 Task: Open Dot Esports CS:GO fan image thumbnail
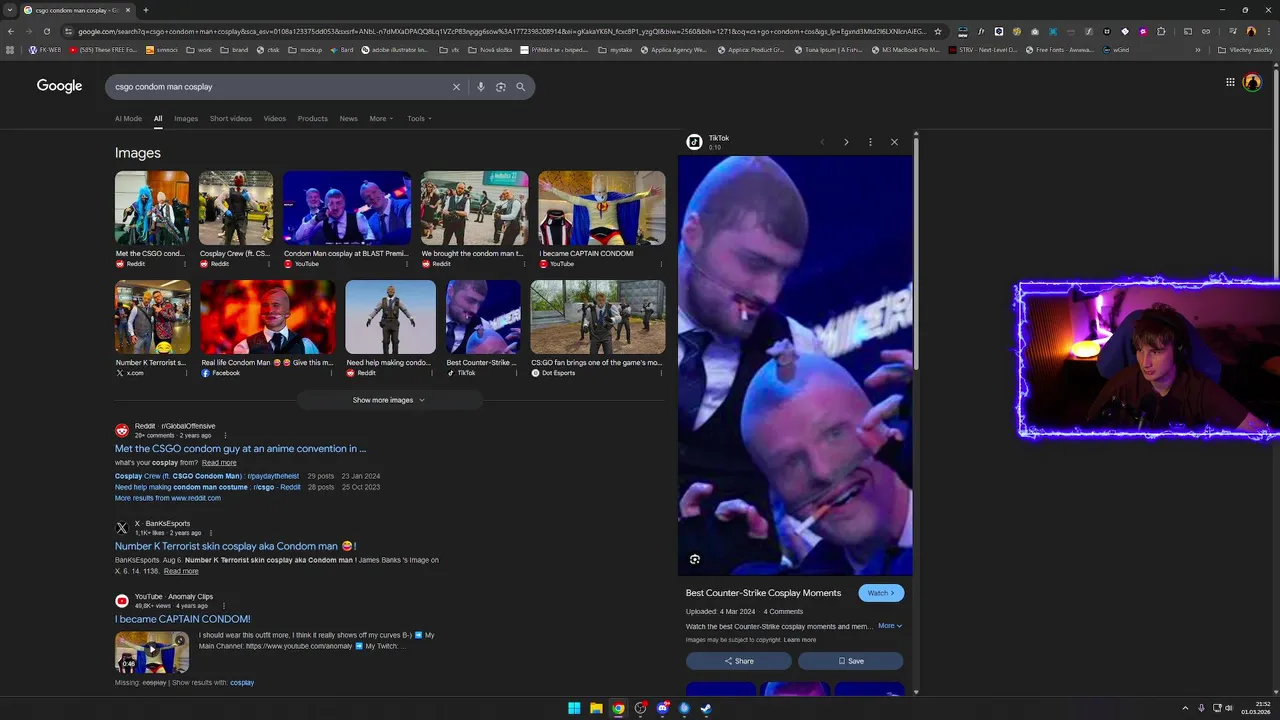point(598,317)
